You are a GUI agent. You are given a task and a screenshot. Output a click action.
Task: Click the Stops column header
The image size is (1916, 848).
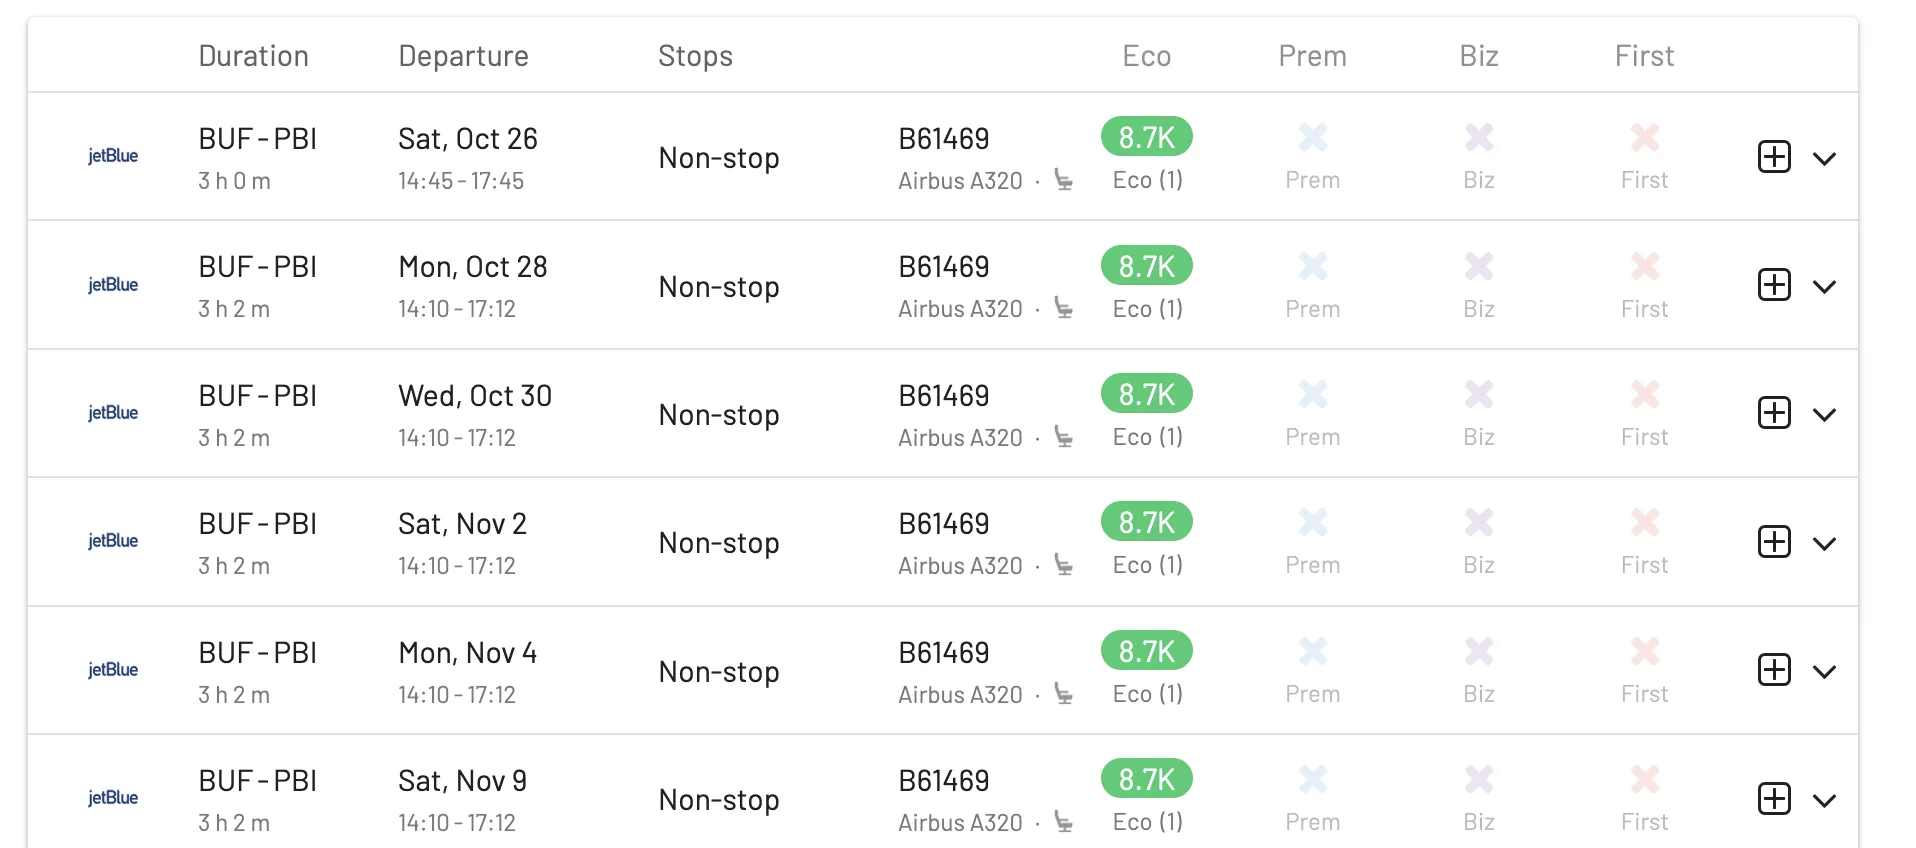coord(695,57)
